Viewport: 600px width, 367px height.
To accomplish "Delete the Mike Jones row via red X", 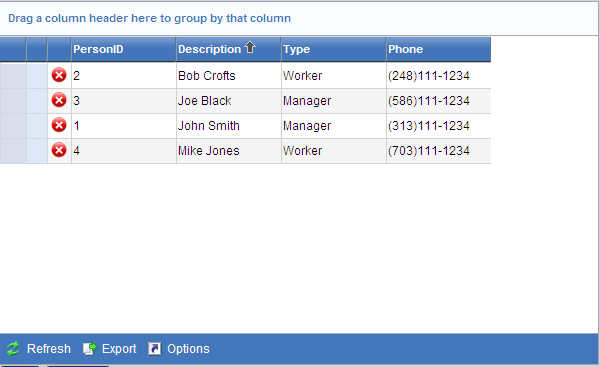I will click(59, 150).
